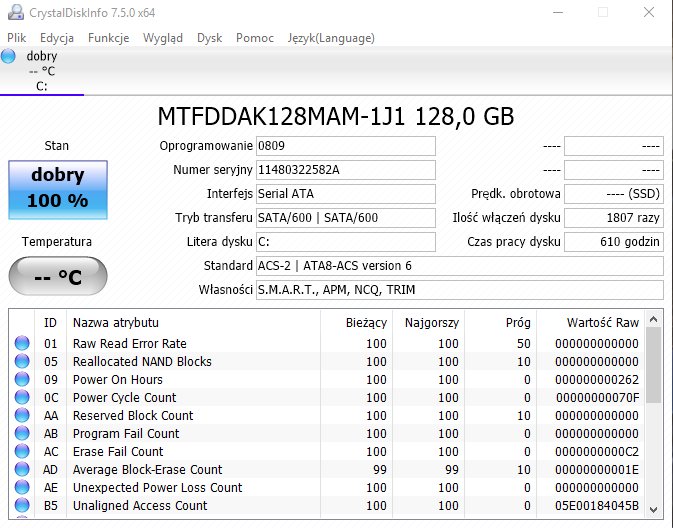Click the ID column header
This screenshot has height=528, width=673.
[50, 322]
